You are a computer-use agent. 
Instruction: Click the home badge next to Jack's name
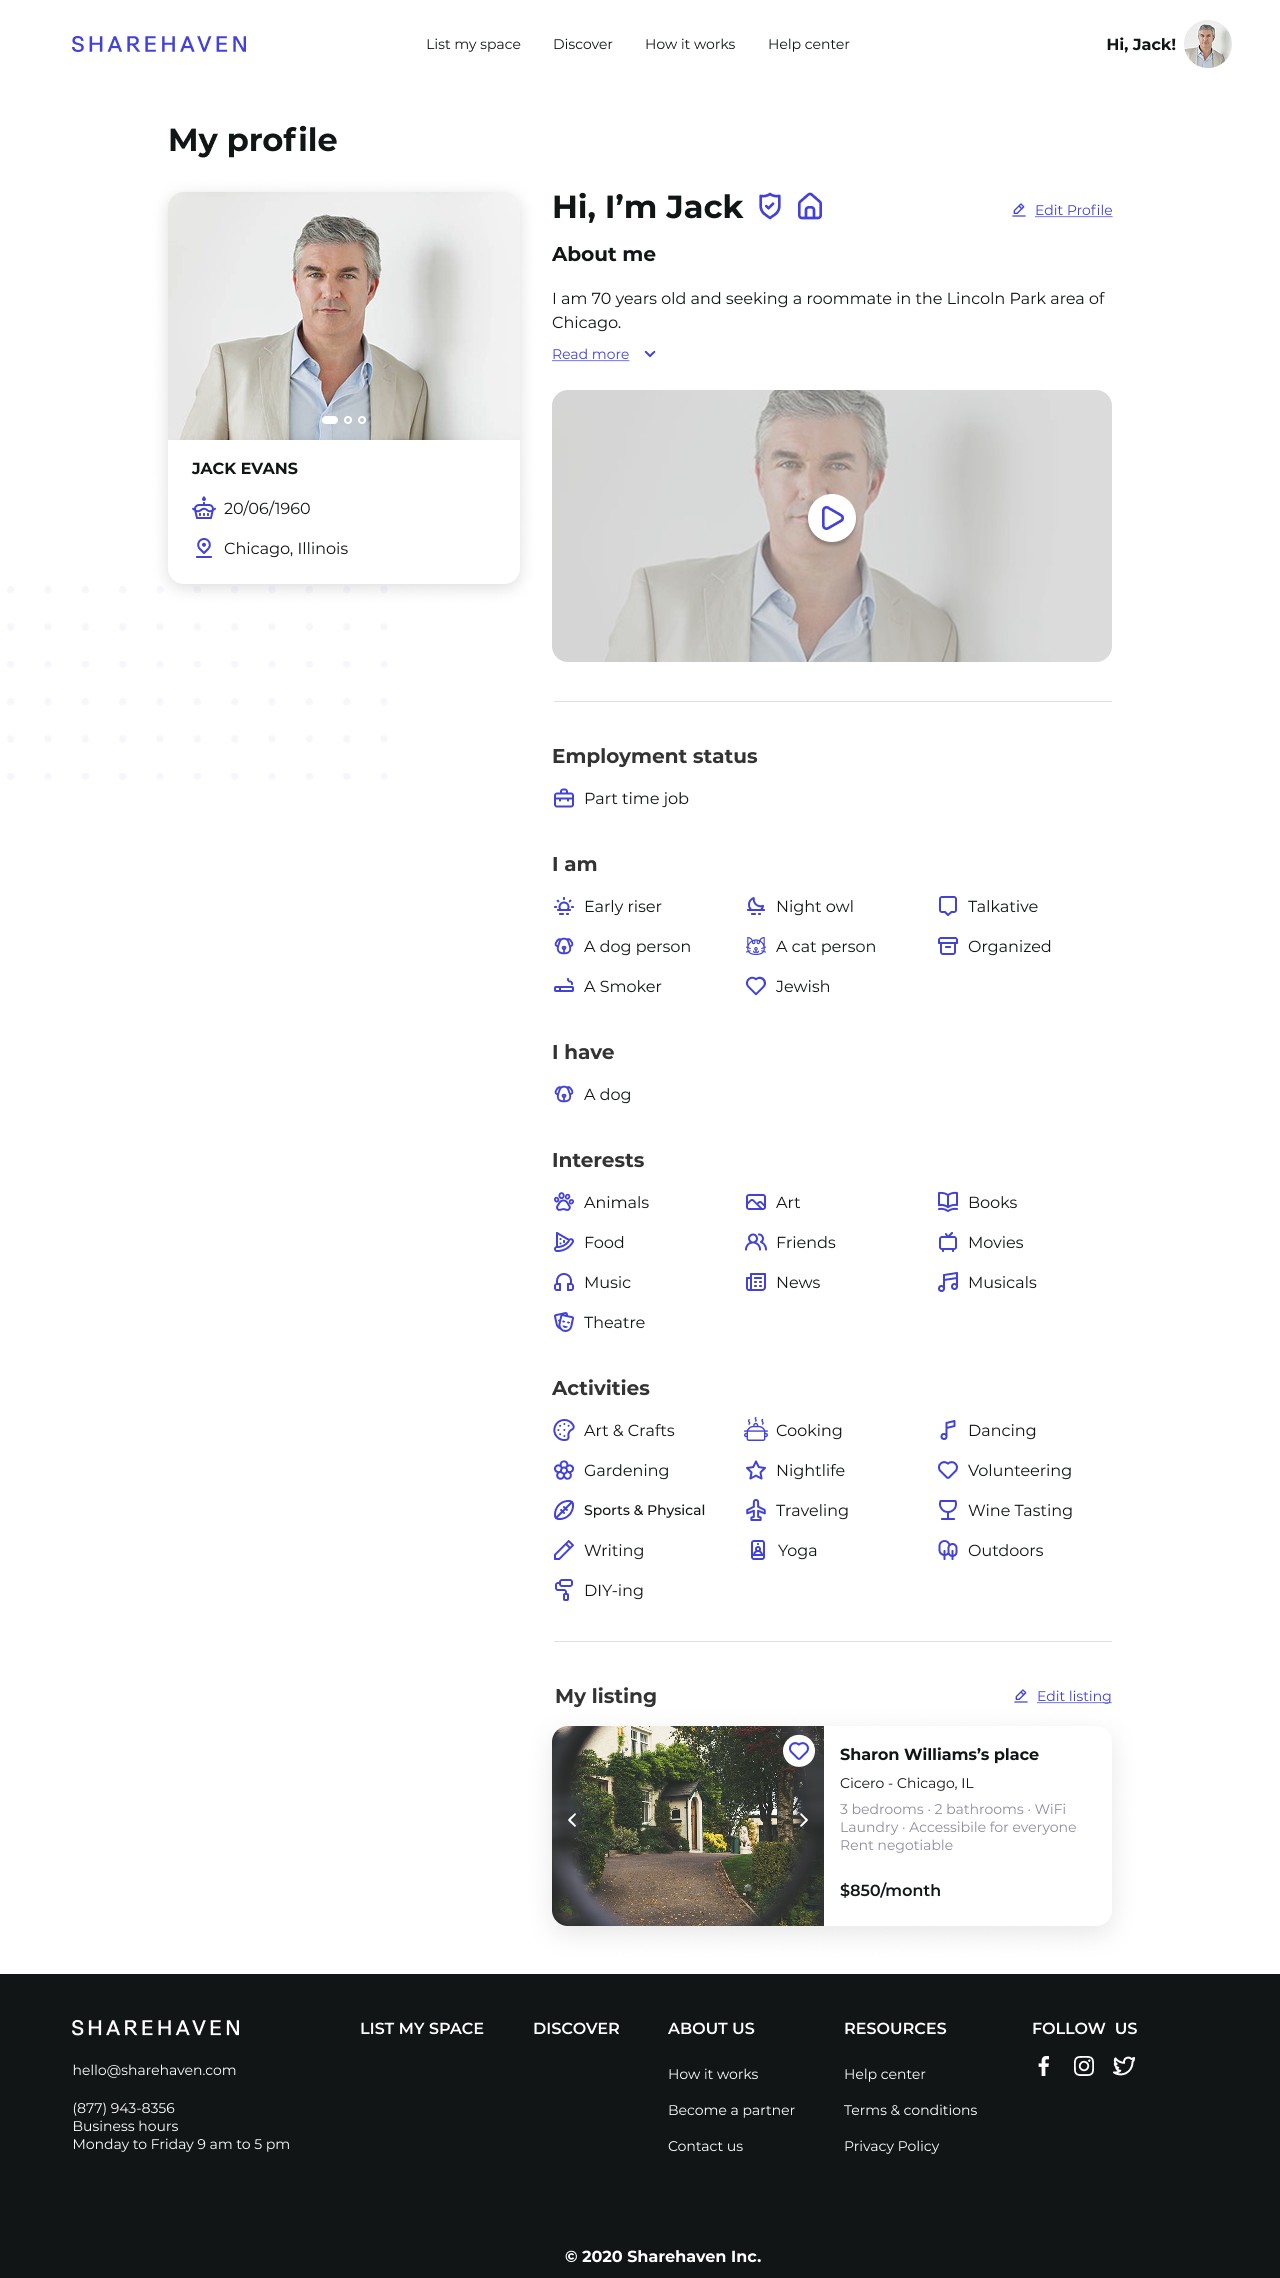coord(810,206)
